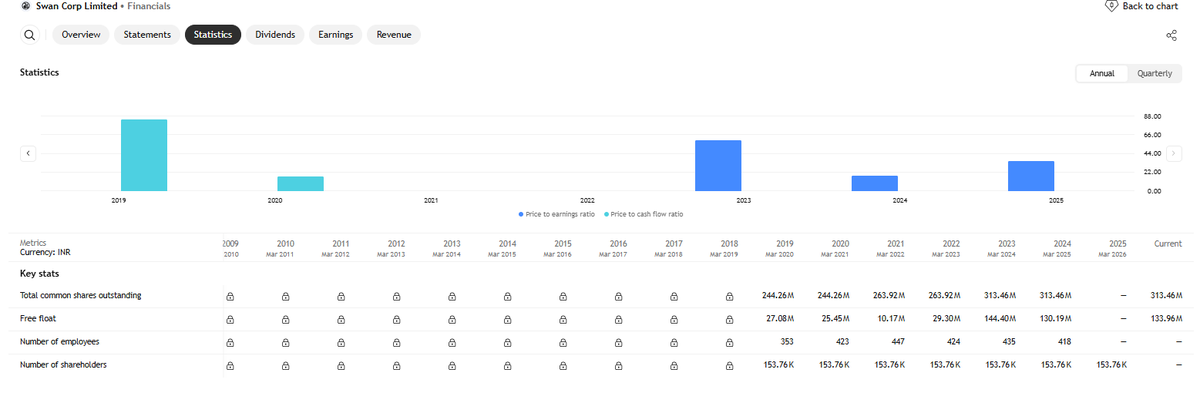Select the Number of shareholders row label
The width and height of the screenshot is (1200, 393).
point(63,365)
